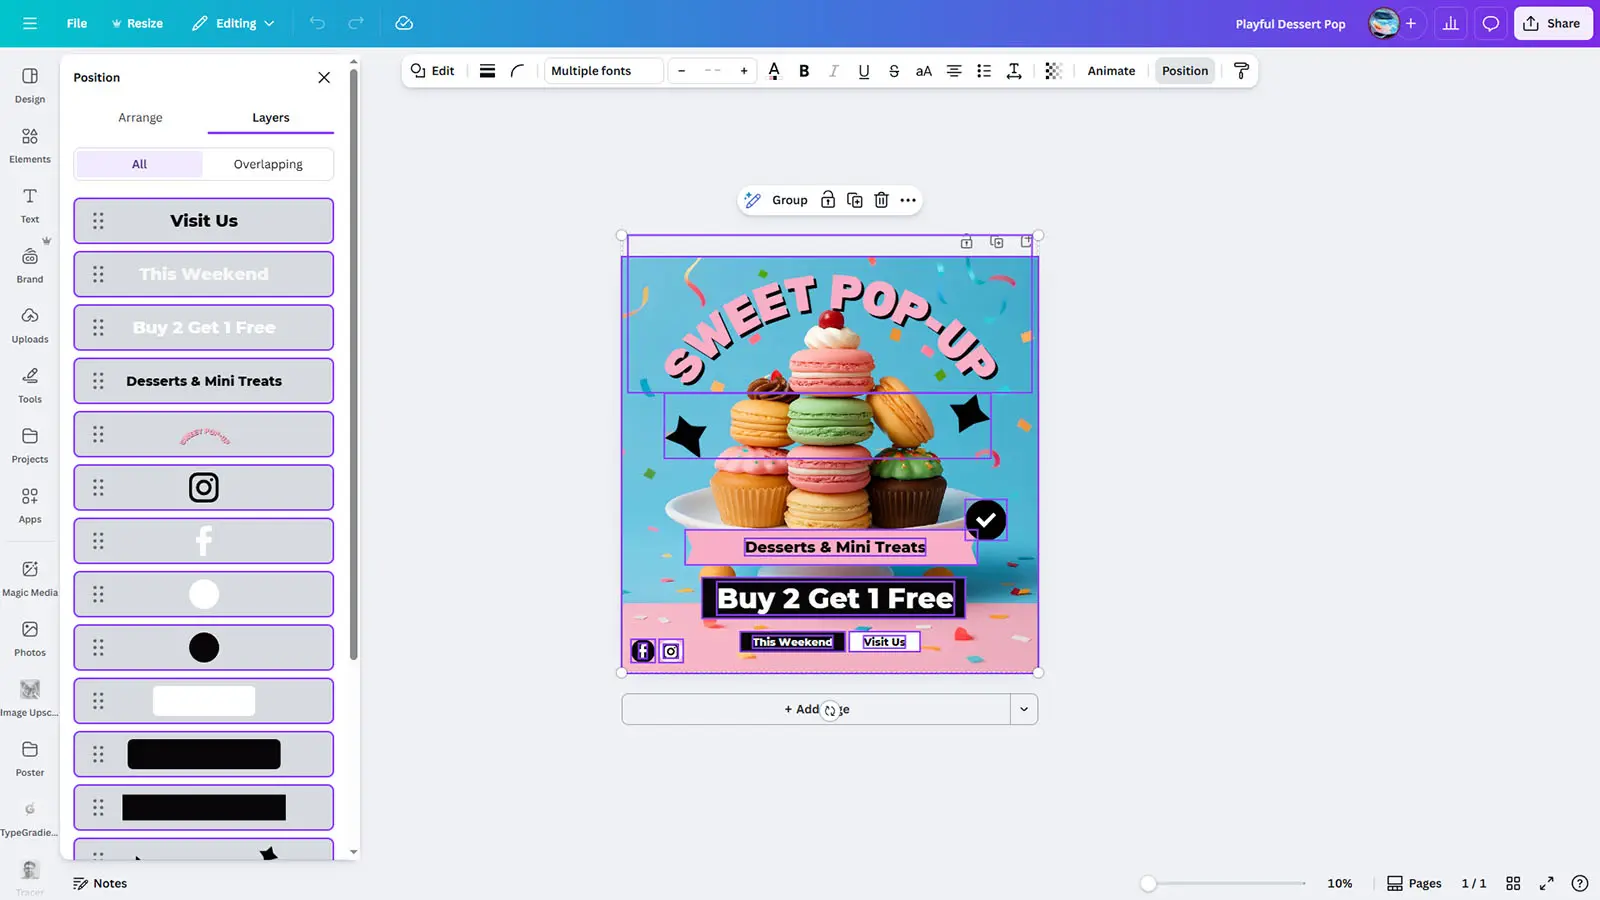
Task: Lock the selected elements
Action: pyautogui.click(x=828, y=200)
